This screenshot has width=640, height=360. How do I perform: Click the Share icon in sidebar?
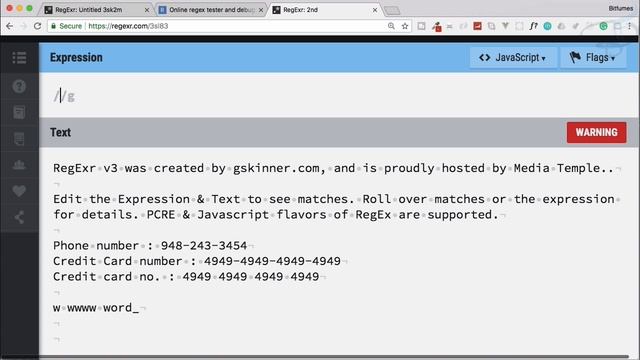coord(19,217)
